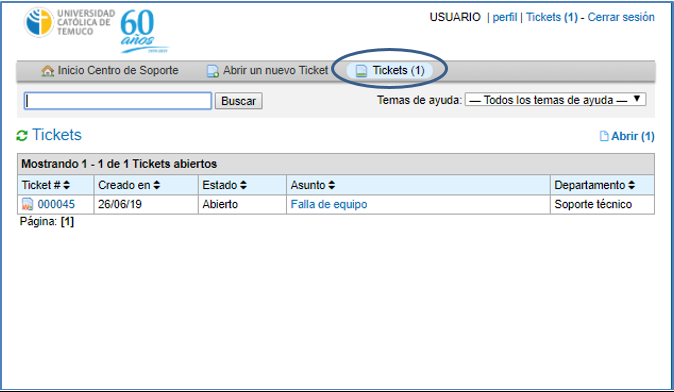
Task: Sort by Creado en using its sort arrows
Action: (x=156, y=185)
